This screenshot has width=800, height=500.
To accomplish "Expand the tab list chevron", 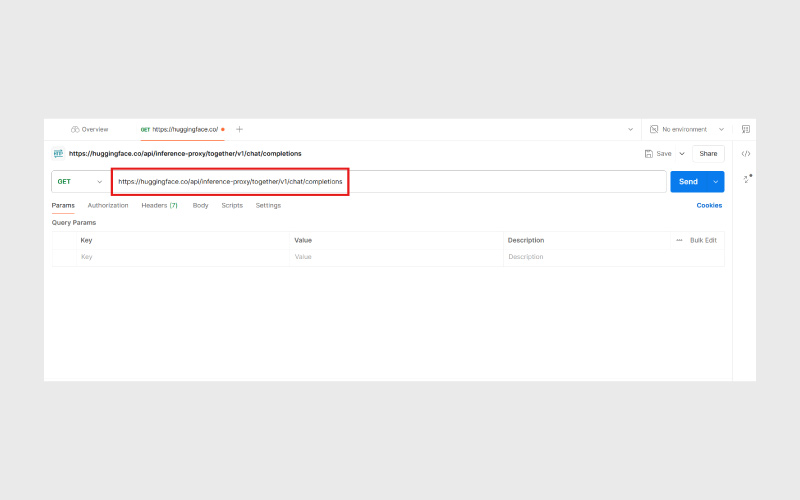I will pyautogui.click(x=630, y=129).
